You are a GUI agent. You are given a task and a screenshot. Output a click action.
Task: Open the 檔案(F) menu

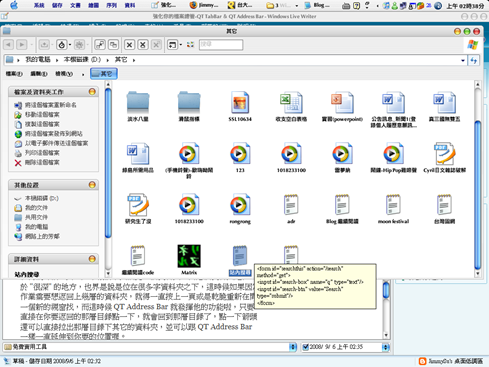coord(14,74)
